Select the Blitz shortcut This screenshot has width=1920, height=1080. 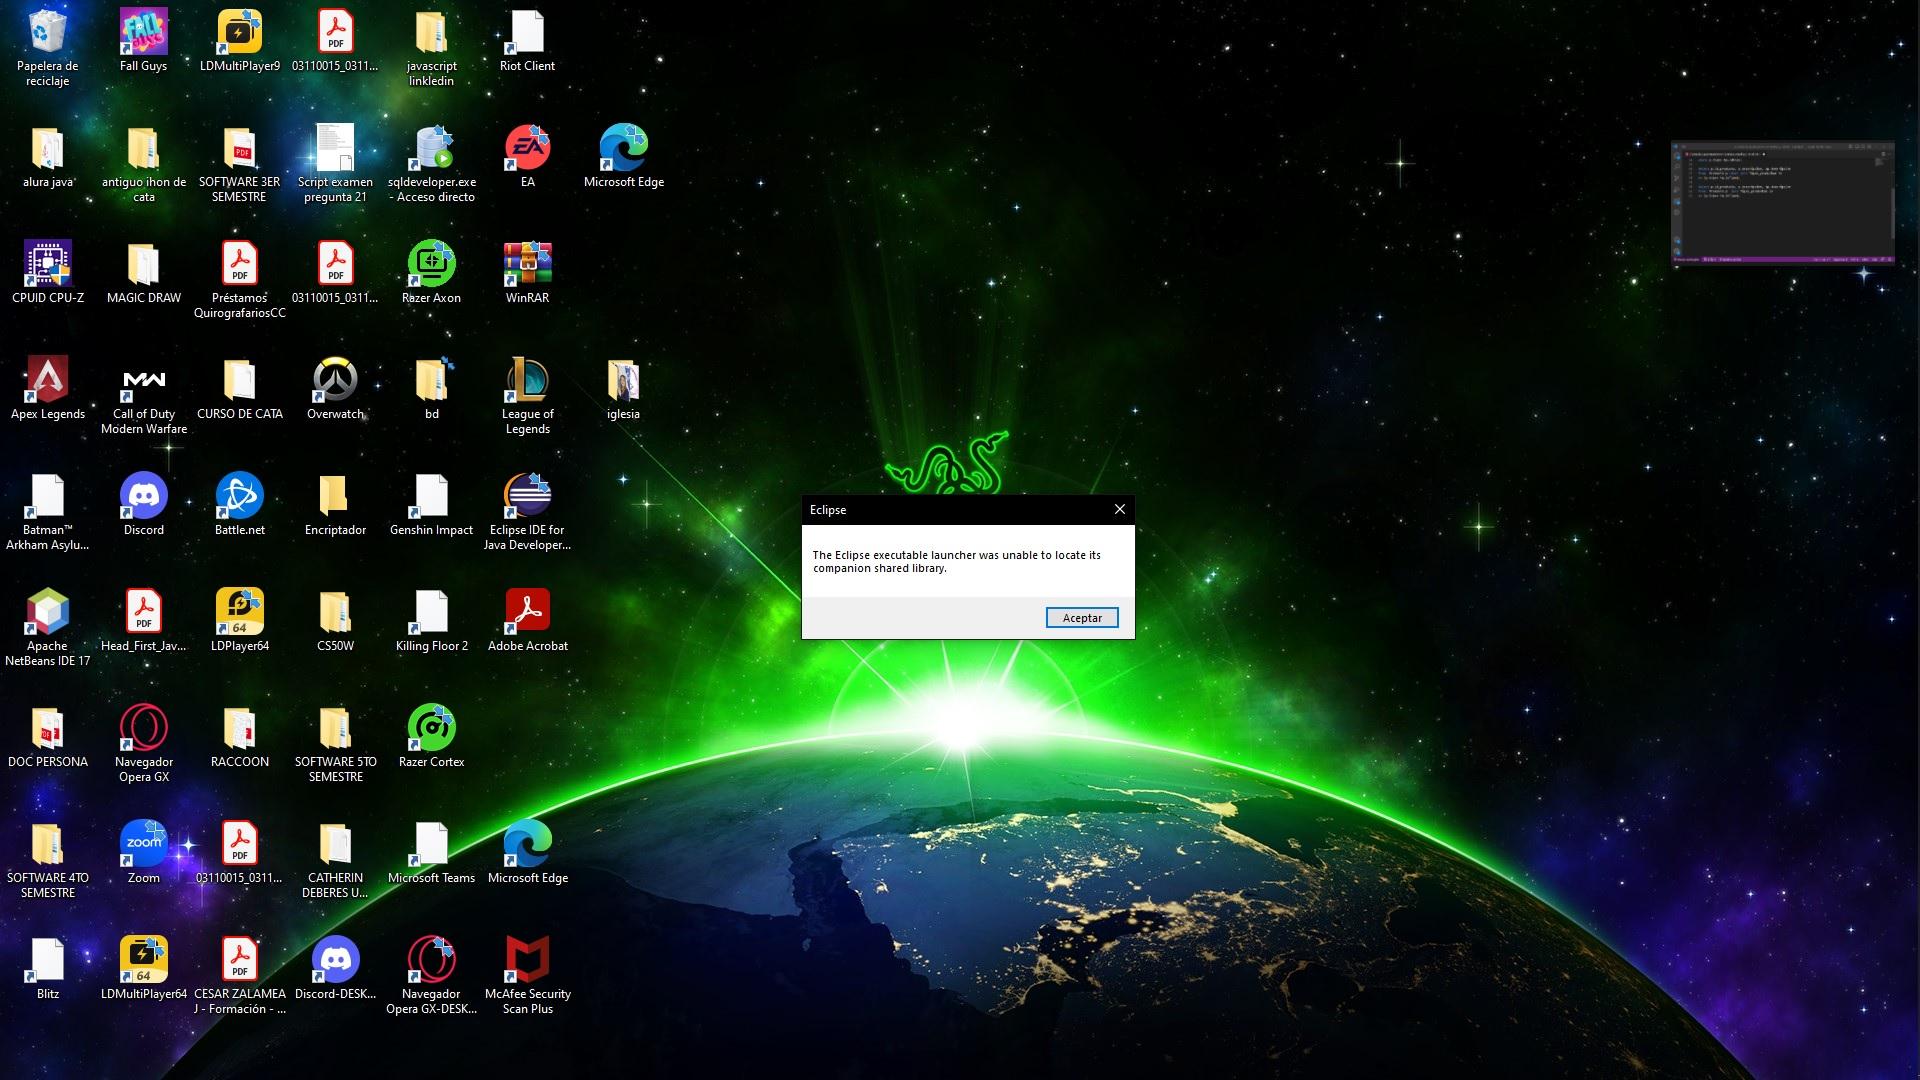(47, 968)
